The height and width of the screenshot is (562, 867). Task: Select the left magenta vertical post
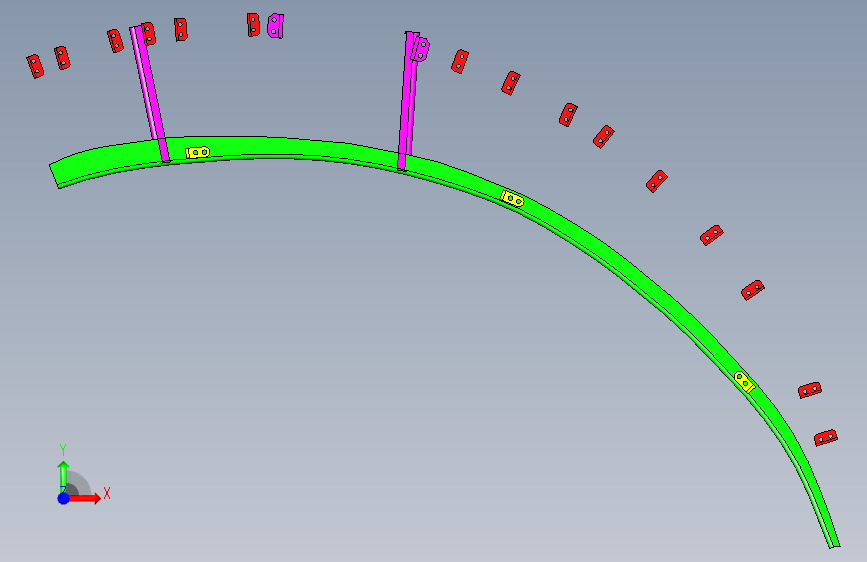[x=149, y=94]
